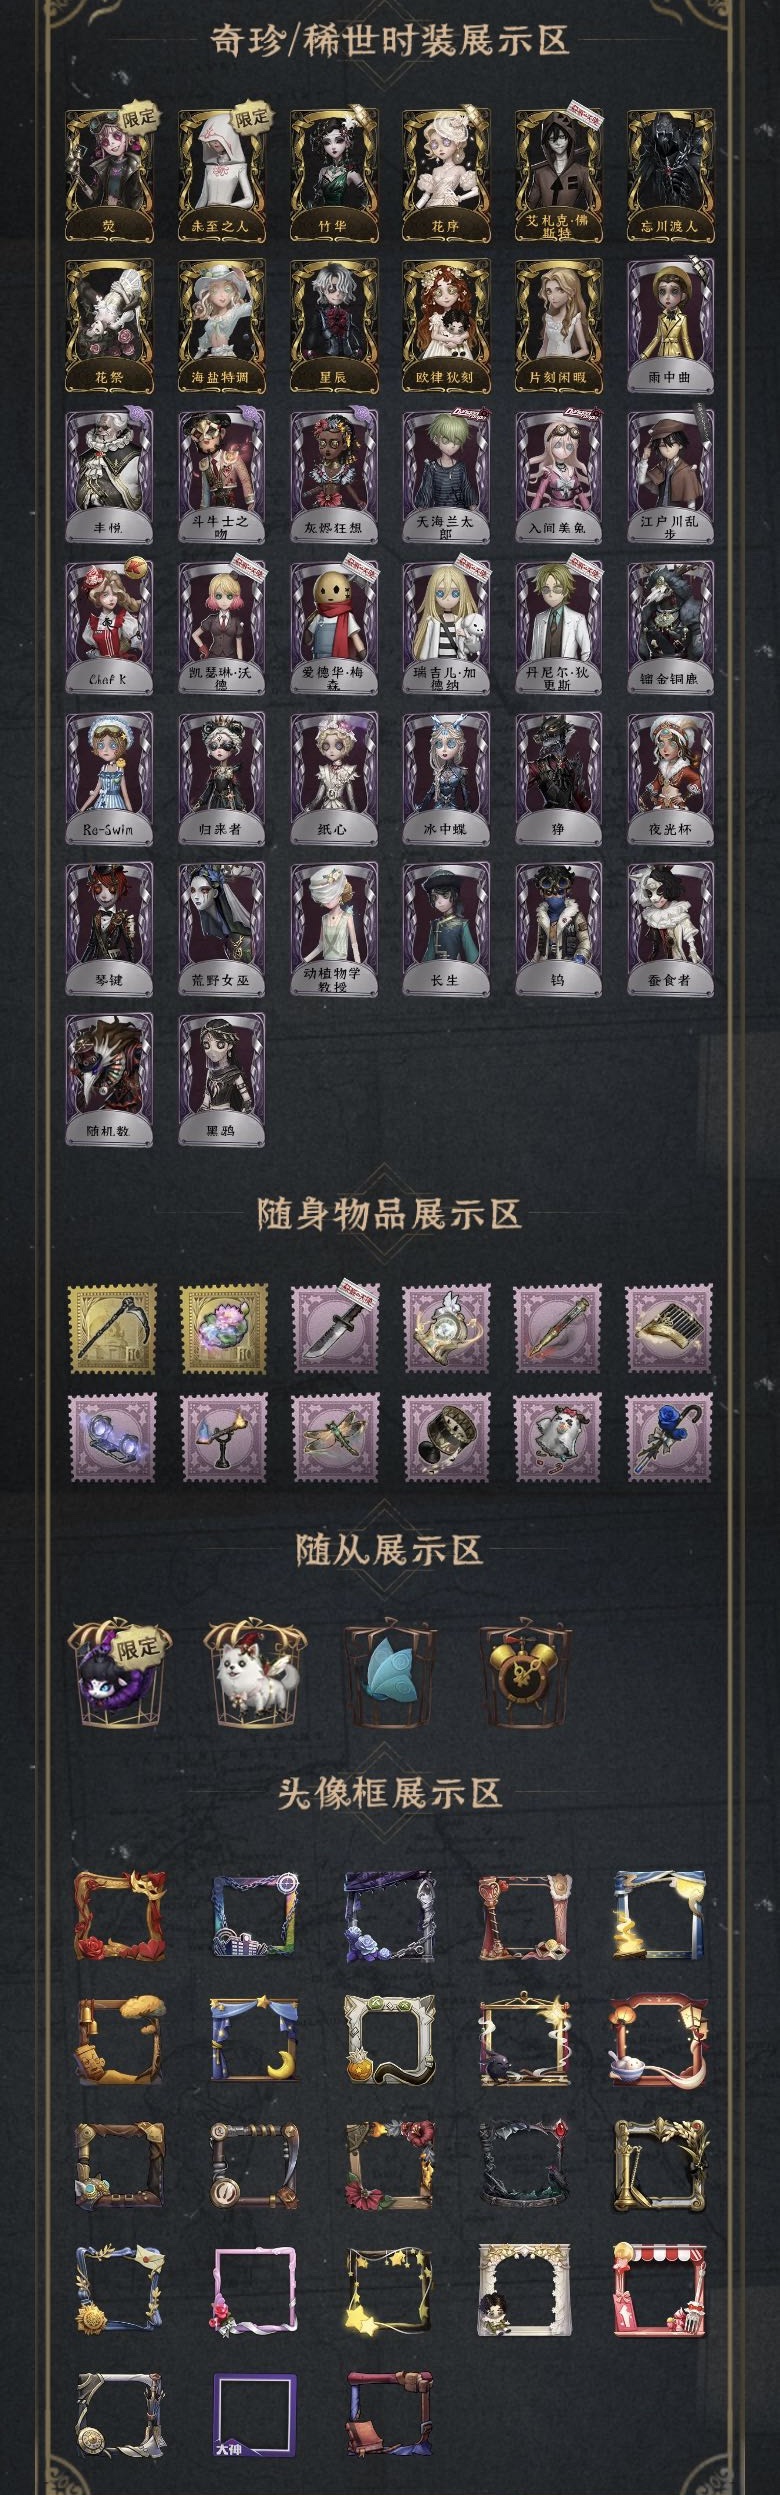780x2495 pixels.
Task: Choose the dragonfly accessory stamp
Action: 335,1438
